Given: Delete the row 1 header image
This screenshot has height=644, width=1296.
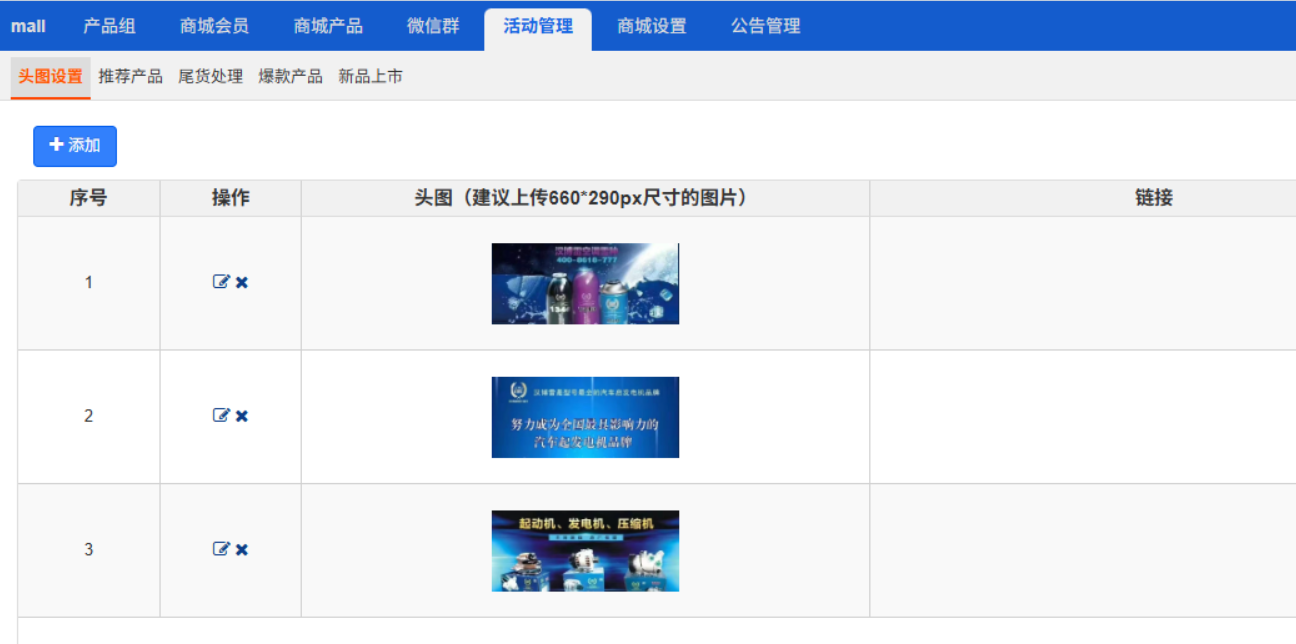Looking at the screenshot, I should (x=242, y=282).
